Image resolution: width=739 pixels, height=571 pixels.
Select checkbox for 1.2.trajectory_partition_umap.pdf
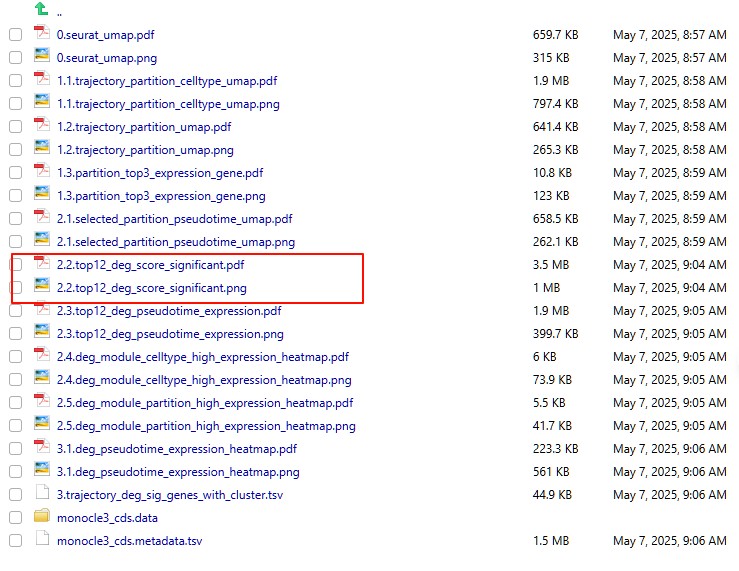(16, 127)
